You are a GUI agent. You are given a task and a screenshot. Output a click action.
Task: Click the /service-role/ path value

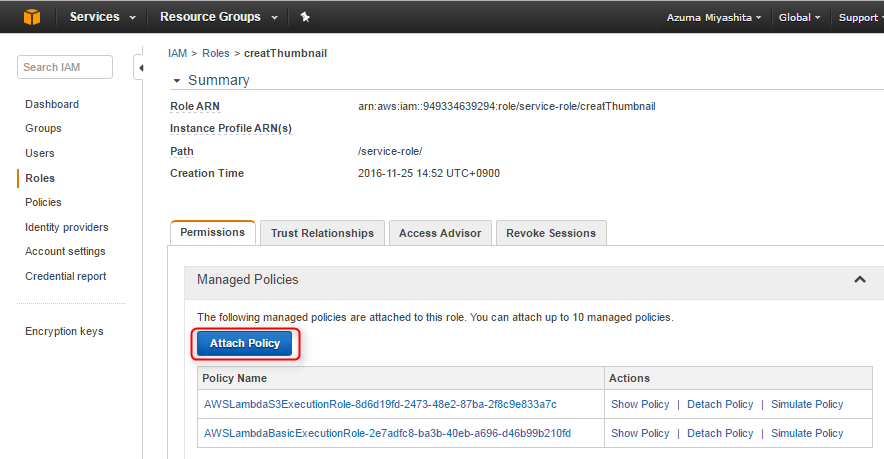(x=390, y=151)
